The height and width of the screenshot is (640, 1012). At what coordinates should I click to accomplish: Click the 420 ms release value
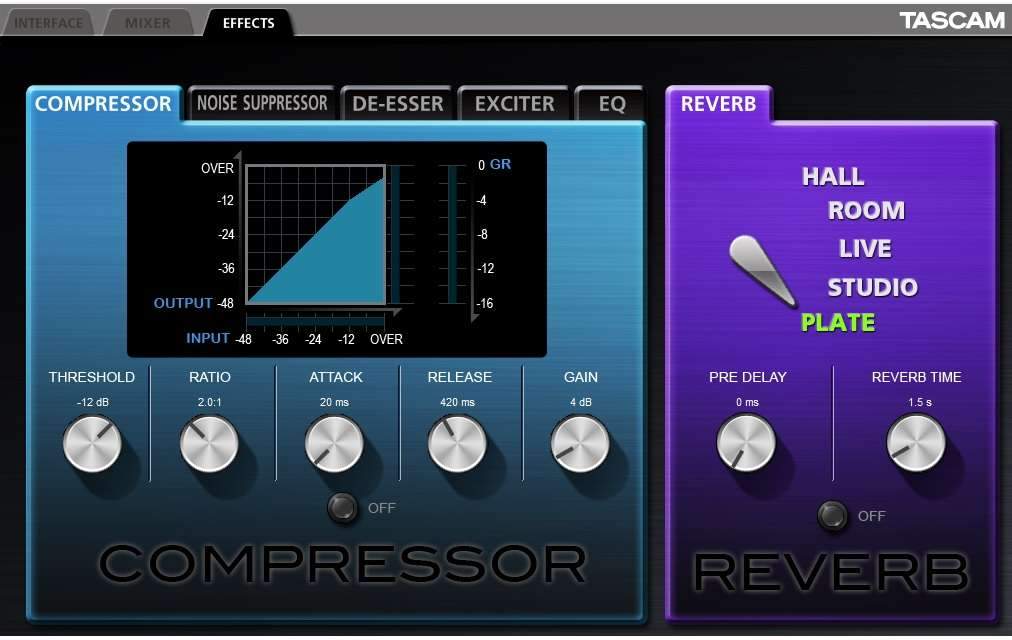458,402
